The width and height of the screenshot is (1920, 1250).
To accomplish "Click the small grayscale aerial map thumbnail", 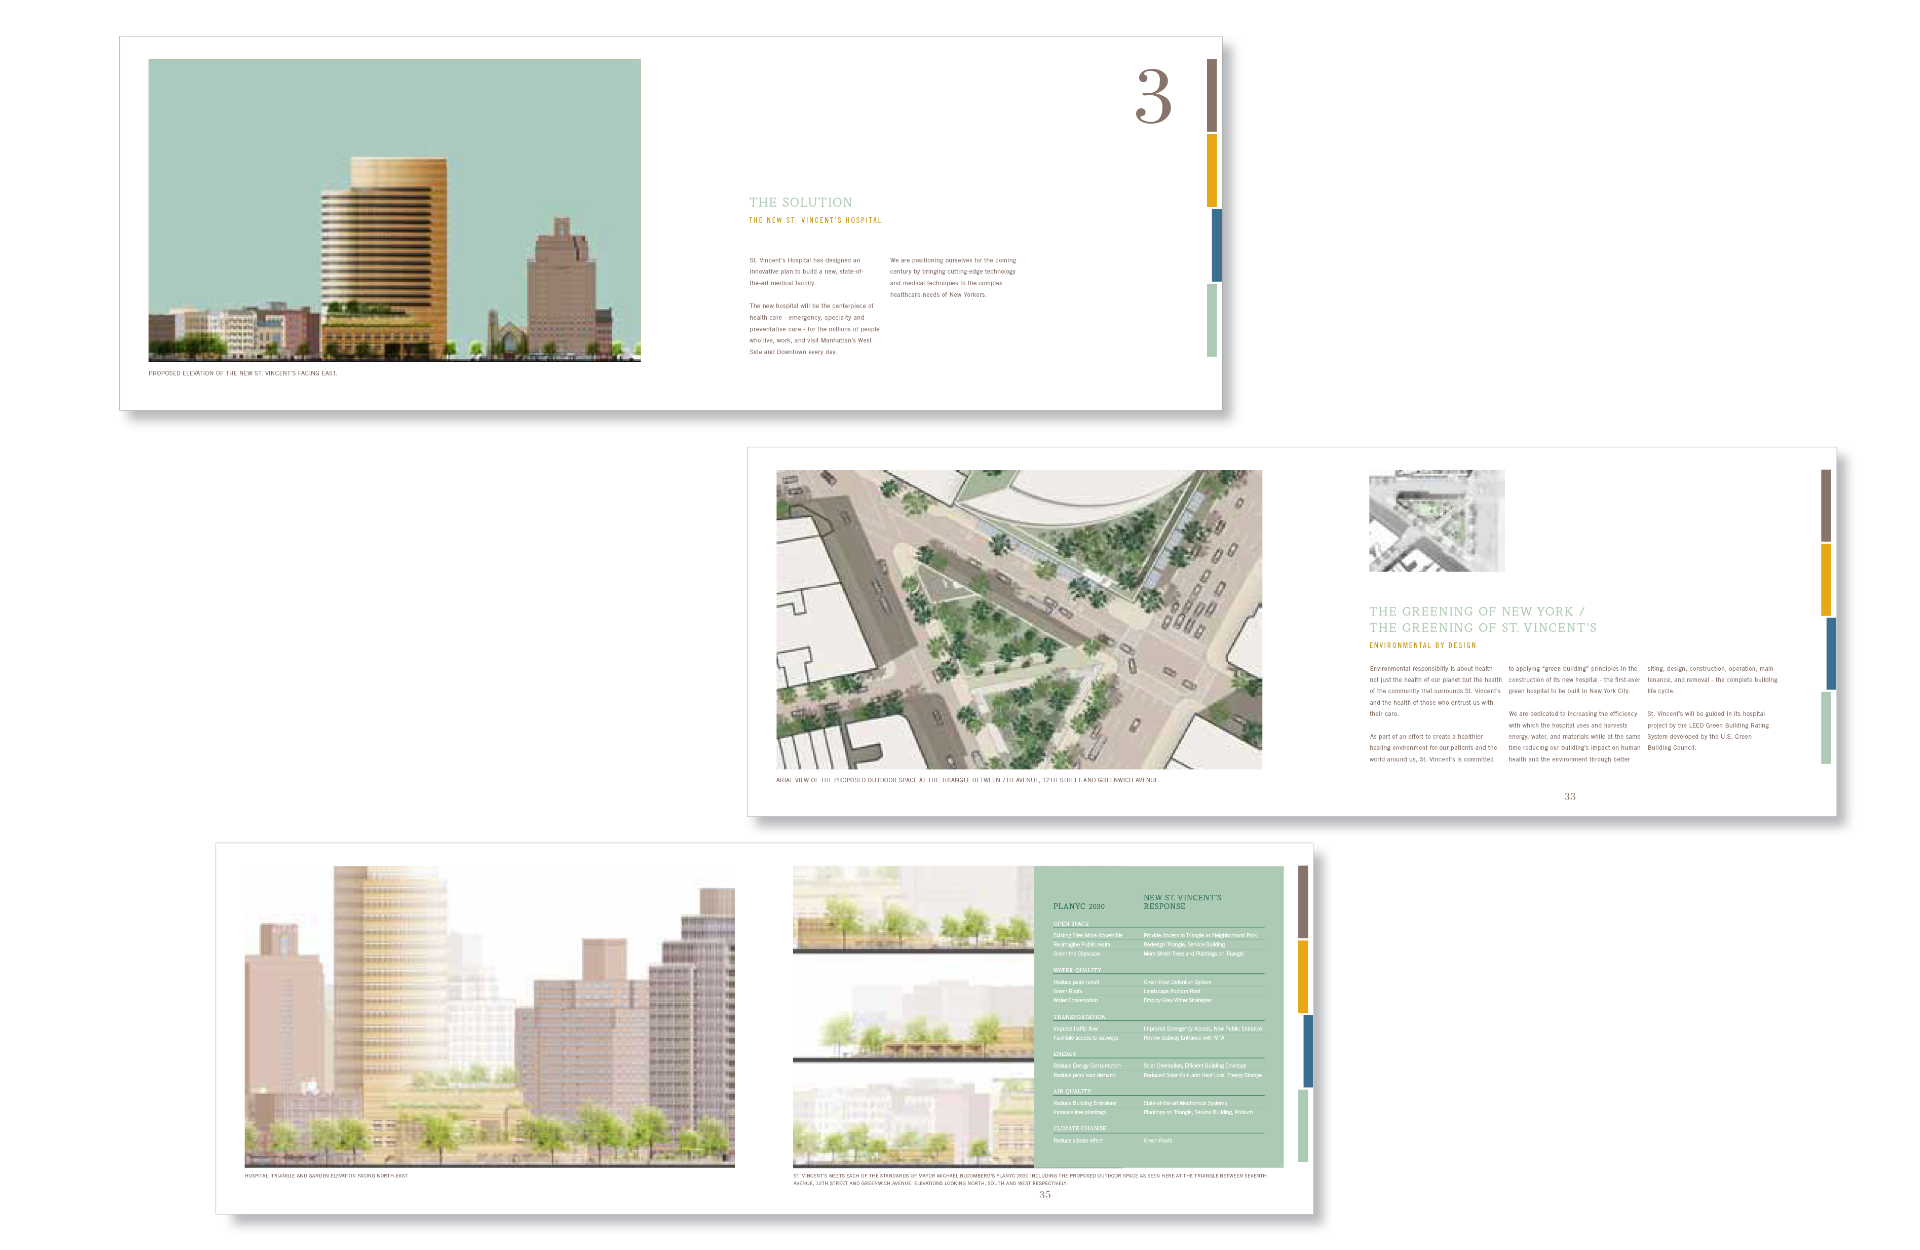I will click(x=1436, y=521).
